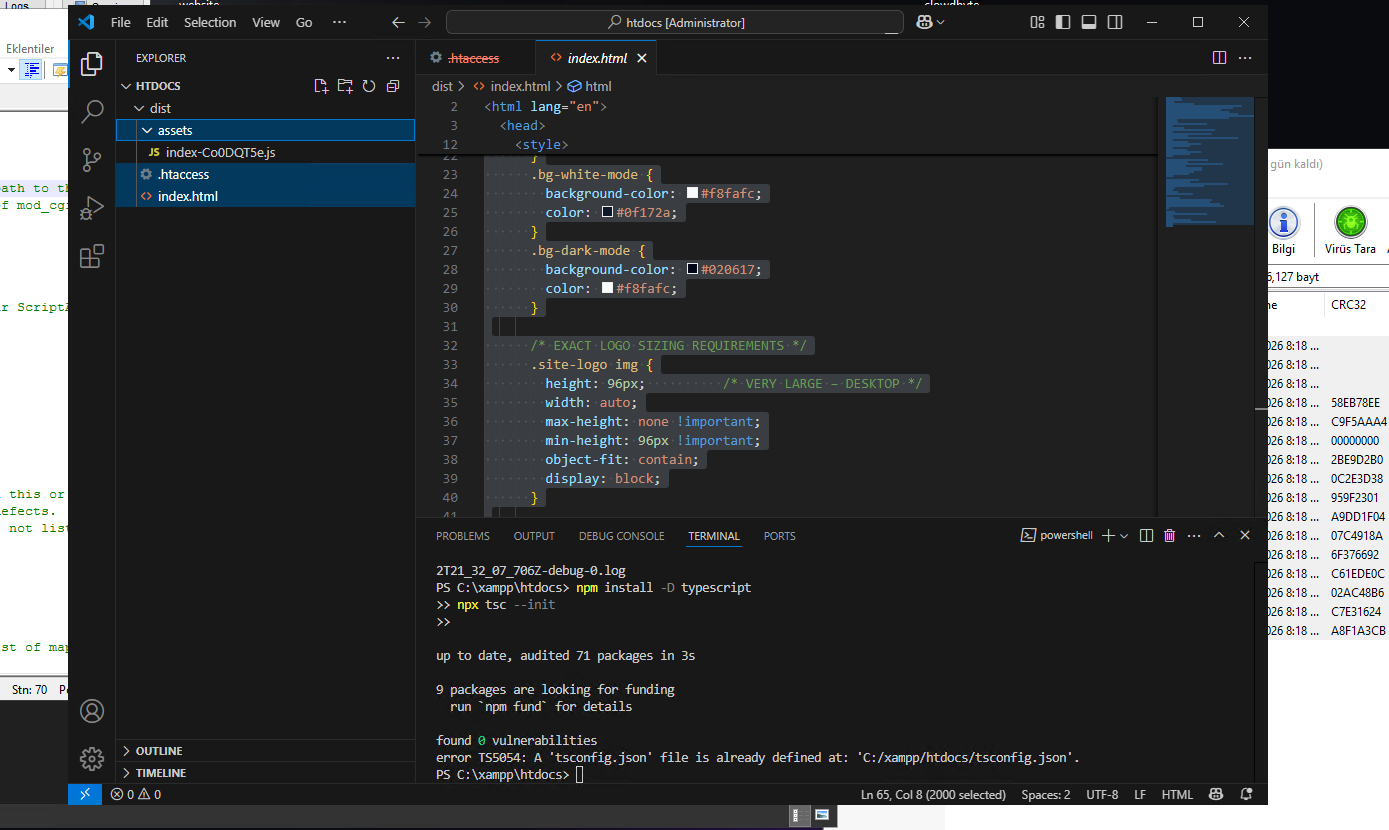Go back with the navigation arrow

399,22
